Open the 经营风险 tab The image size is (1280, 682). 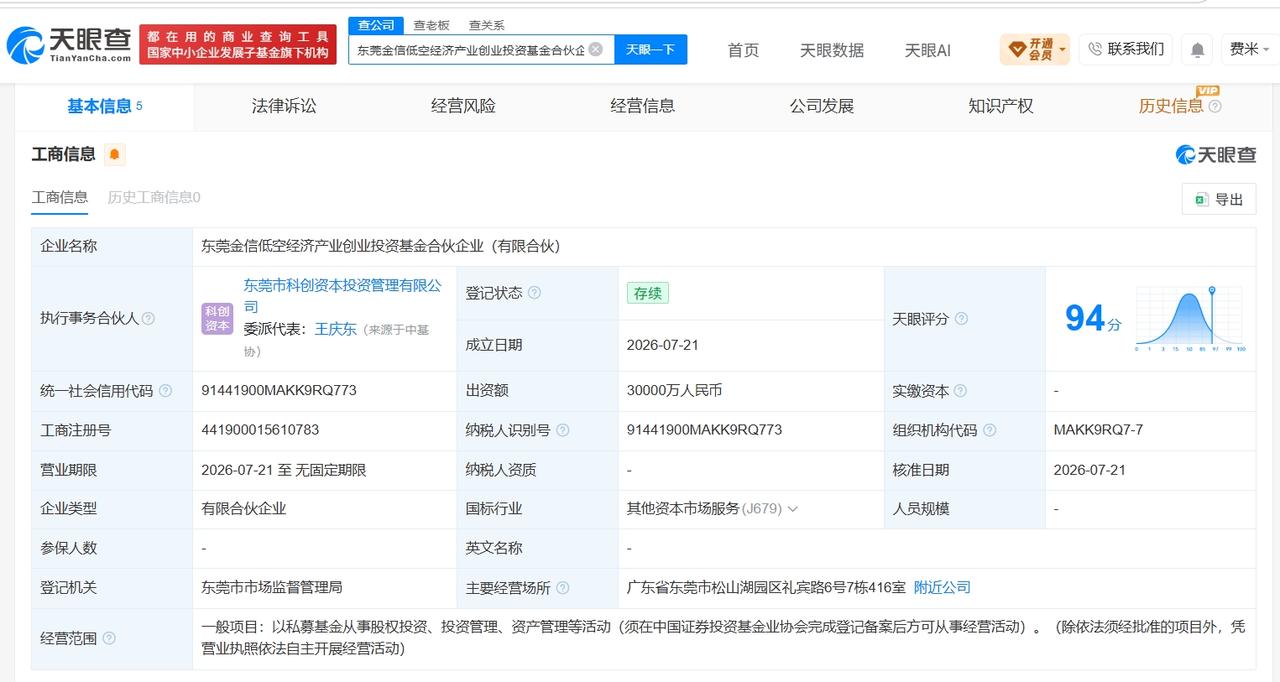point(463,106)
